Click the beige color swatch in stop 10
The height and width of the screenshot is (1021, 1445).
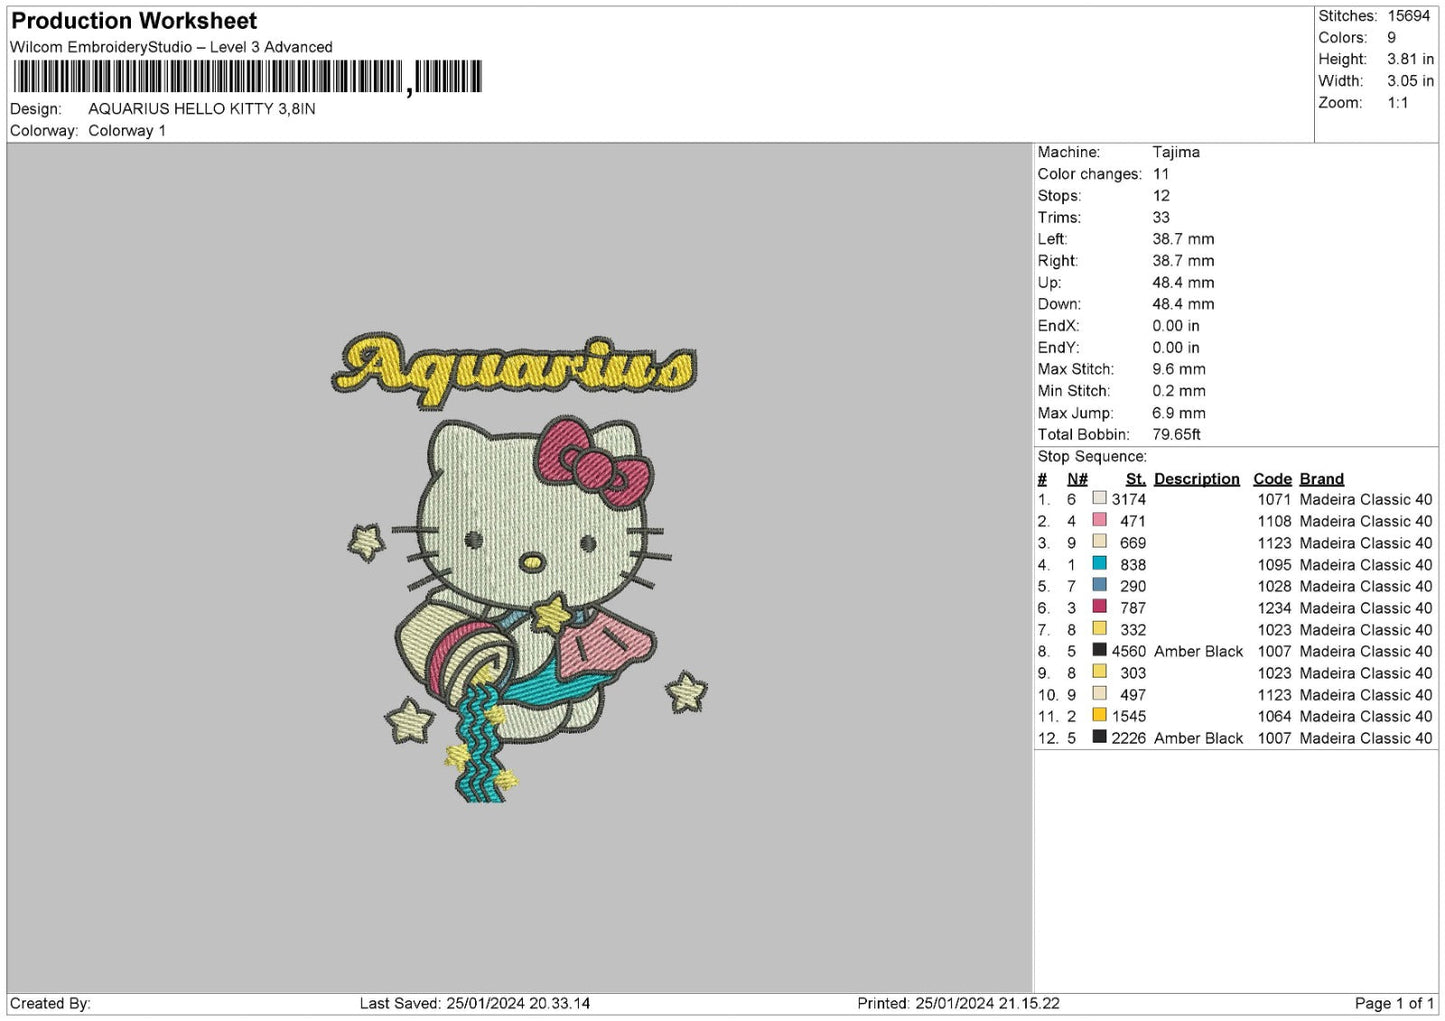pyautogui.click(x=1099, y=693)
